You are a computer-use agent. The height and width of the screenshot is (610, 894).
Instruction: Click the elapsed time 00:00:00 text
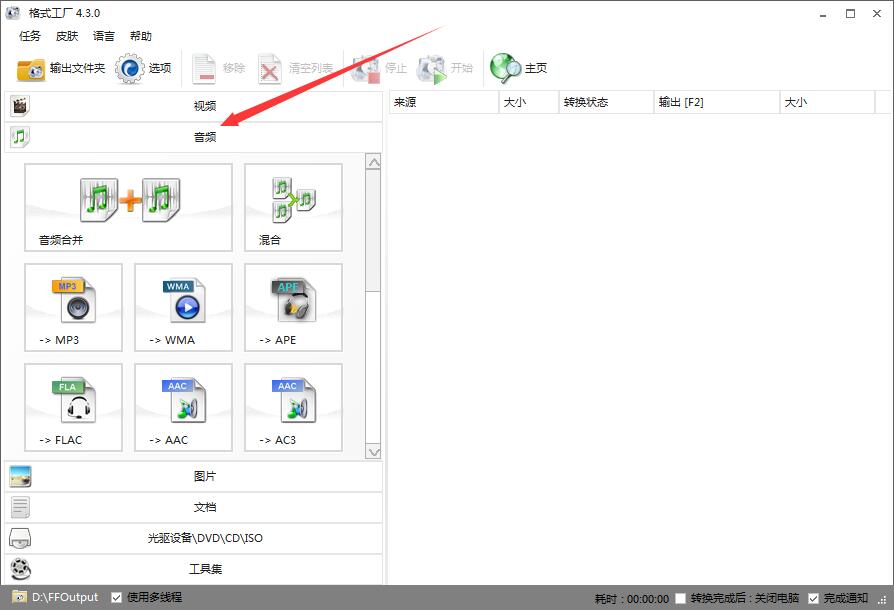(x=648, y=599)
